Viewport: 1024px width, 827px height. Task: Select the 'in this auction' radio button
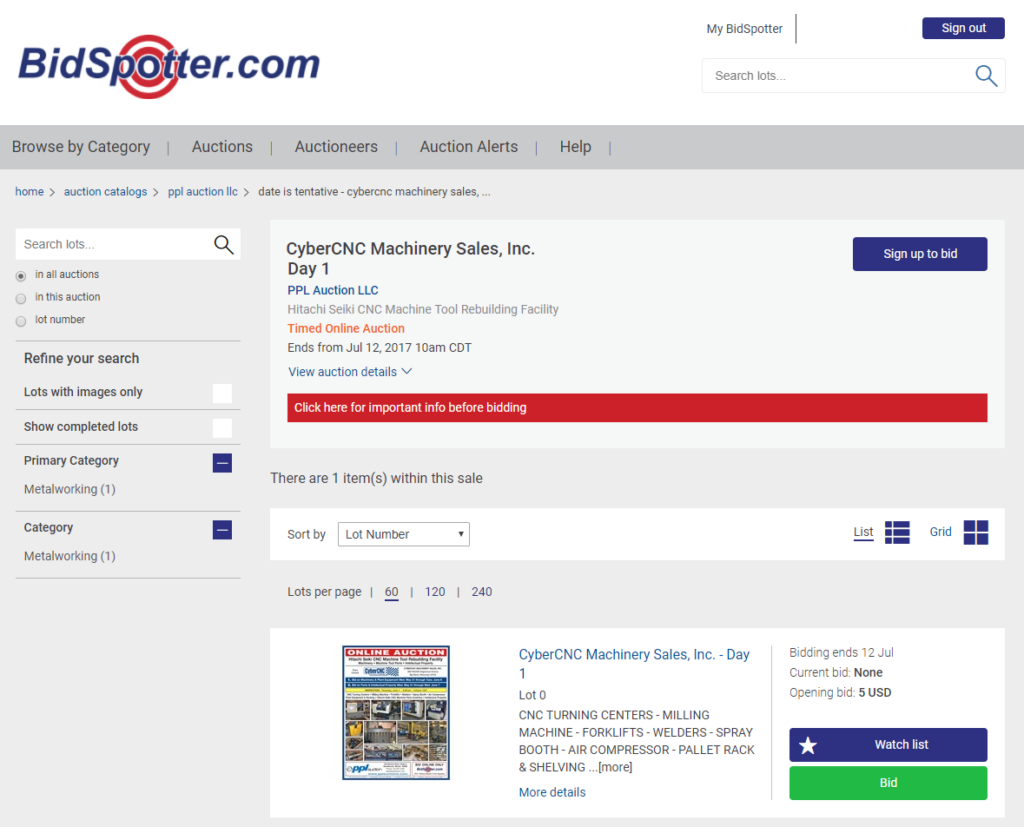pos(20,296)
